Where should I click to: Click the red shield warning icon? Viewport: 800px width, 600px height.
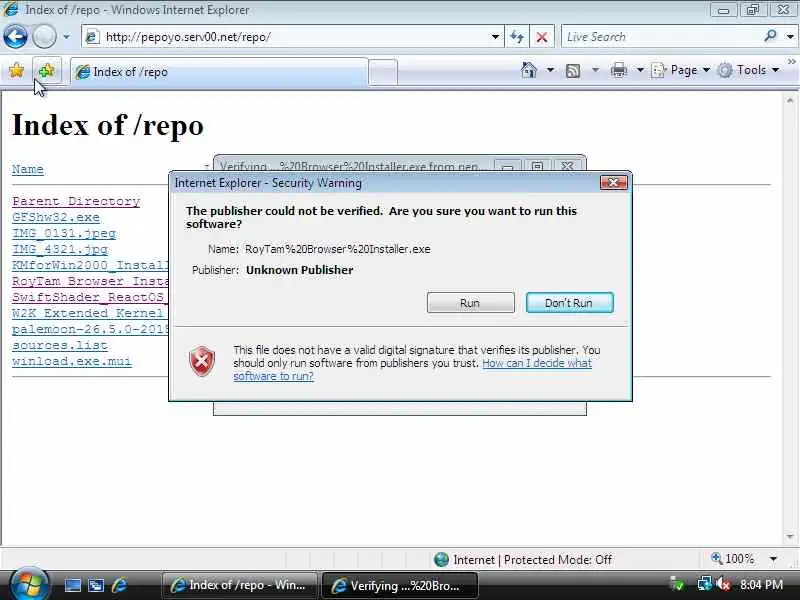pos(202,361)
